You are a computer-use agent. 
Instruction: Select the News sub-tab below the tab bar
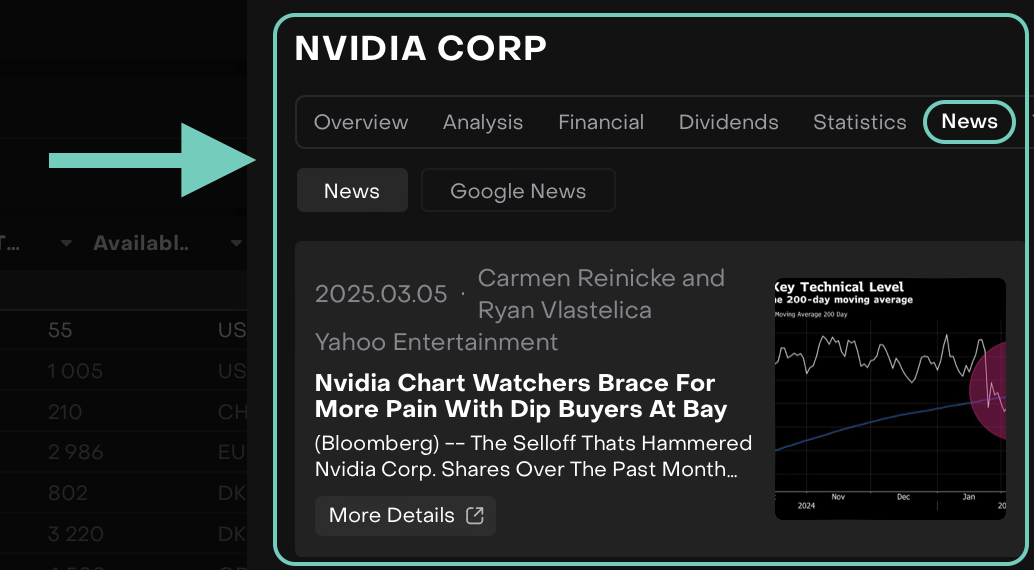pos(352,191)
